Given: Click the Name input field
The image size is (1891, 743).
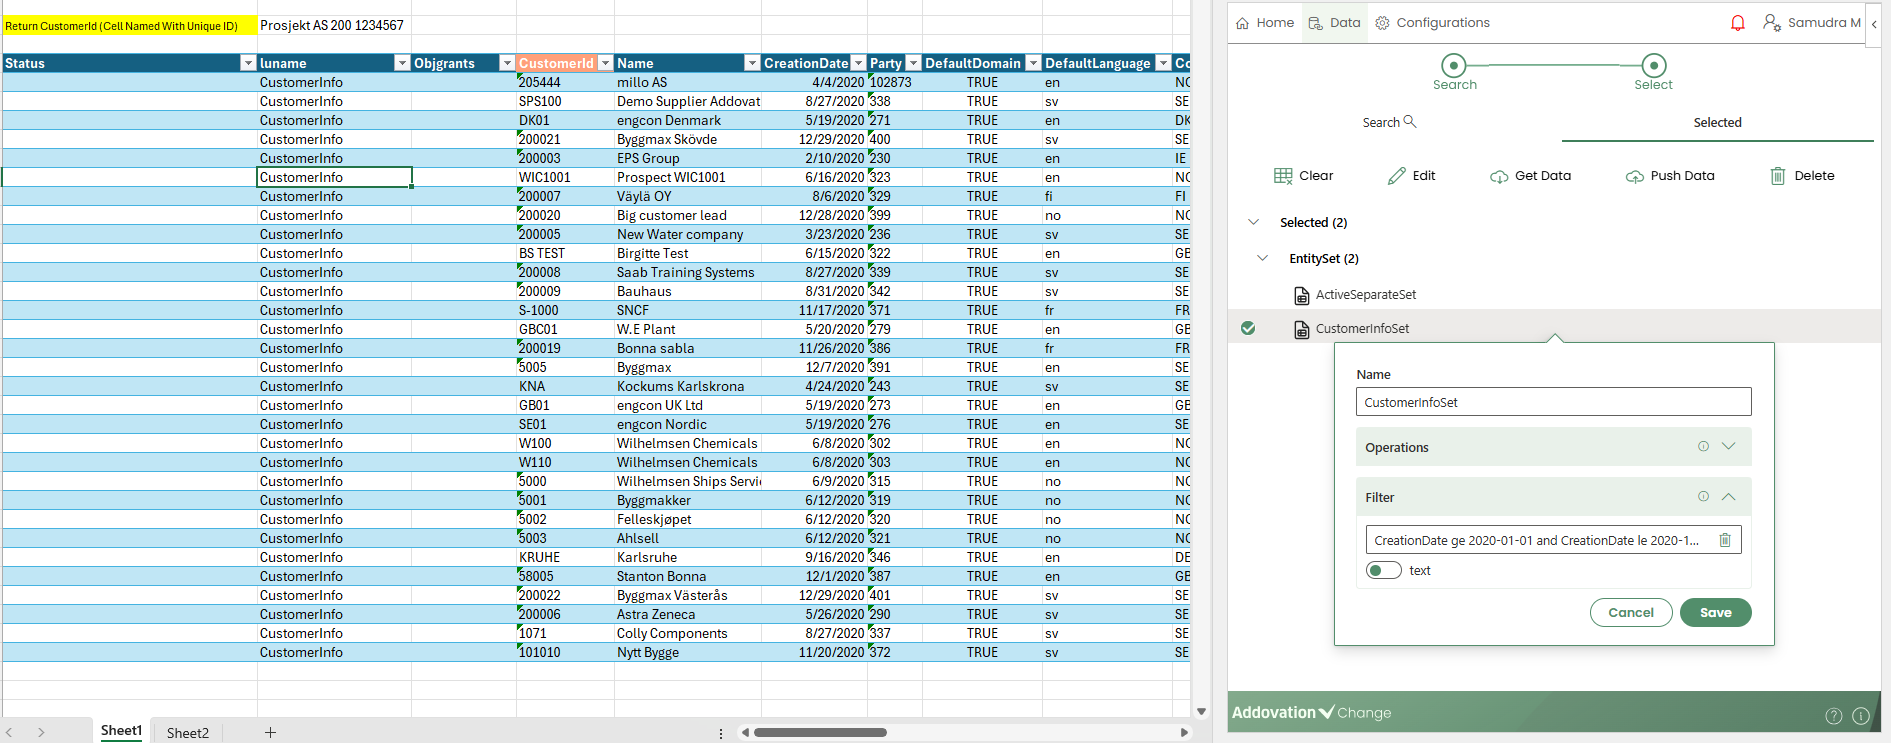Looking at the screenshot, I should (x=1553, y=402).
